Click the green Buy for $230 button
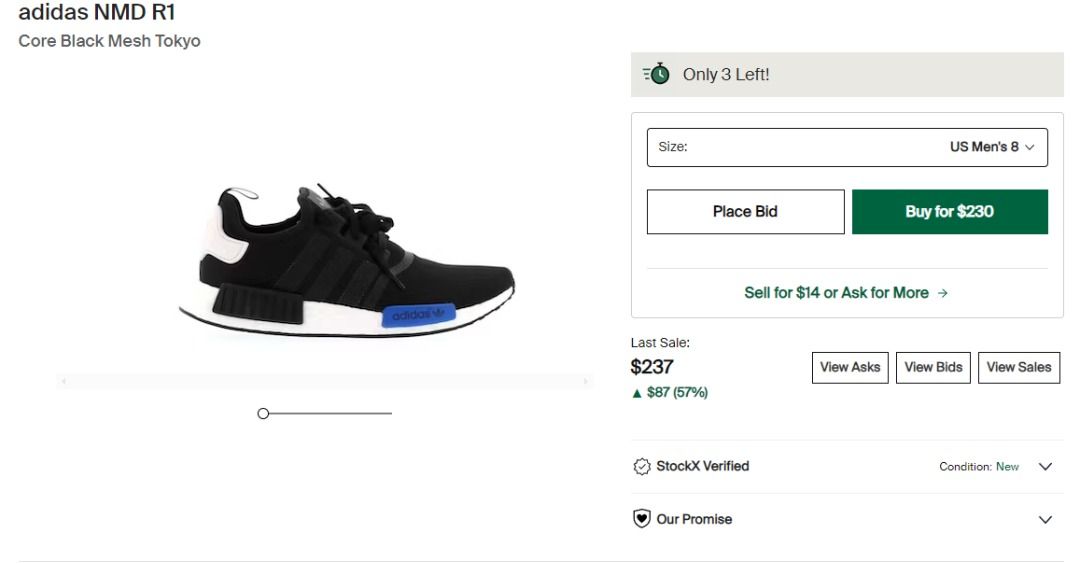Image resolution: width=1080 pixels, height=564 pixels. [x=949, y=212]
